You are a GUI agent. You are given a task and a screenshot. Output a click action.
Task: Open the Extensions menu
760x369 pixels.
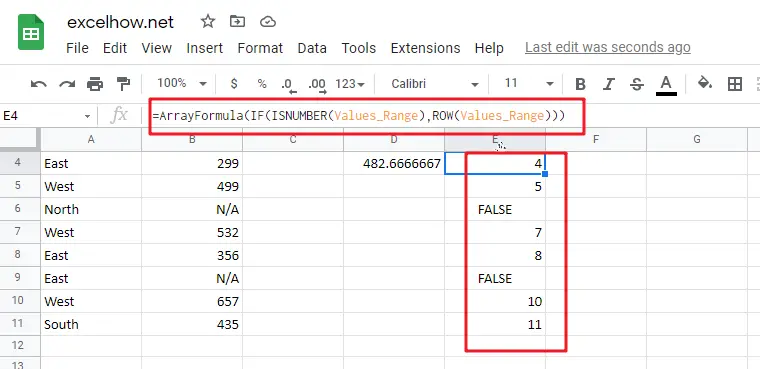pyautogui.click(x=426, y=48)
